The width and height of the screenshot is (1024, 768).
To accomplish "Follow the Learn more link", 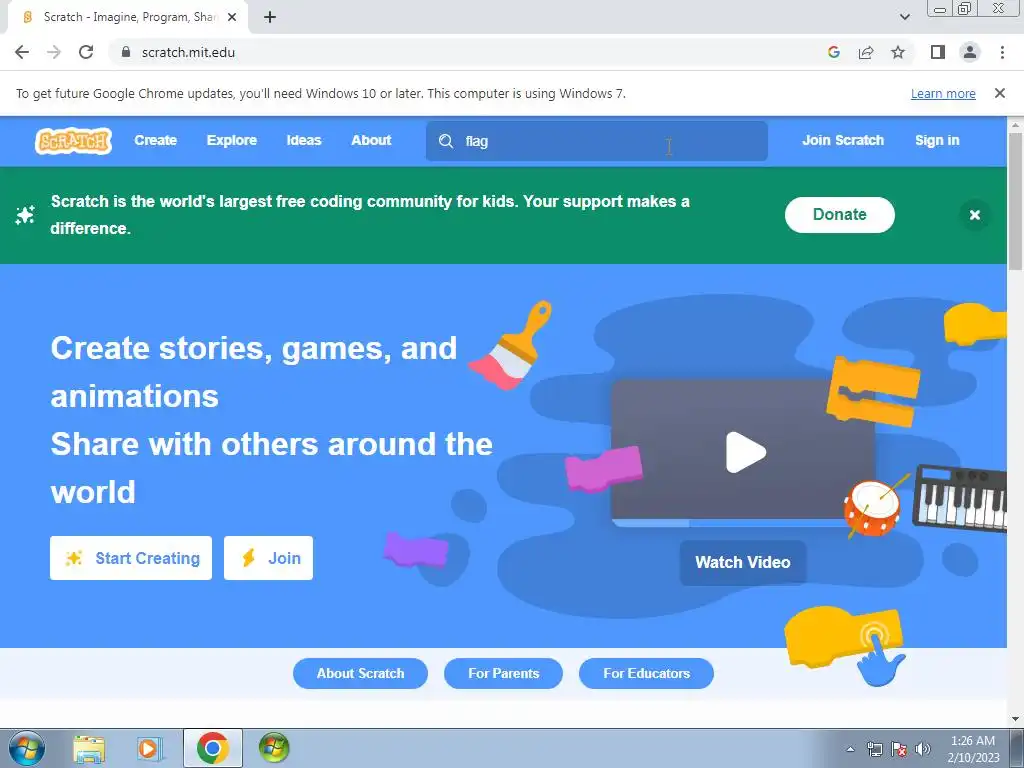I will click(x=943, y=93).
